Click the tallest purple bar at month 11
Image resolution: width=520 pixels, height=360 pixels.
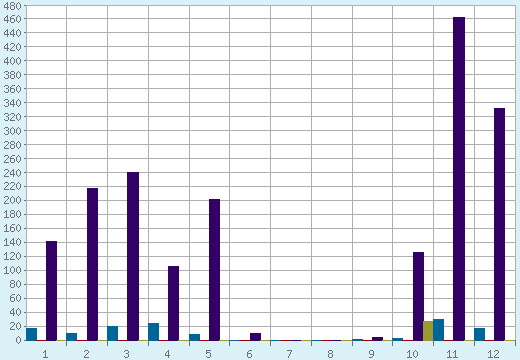tap(459, 179)
